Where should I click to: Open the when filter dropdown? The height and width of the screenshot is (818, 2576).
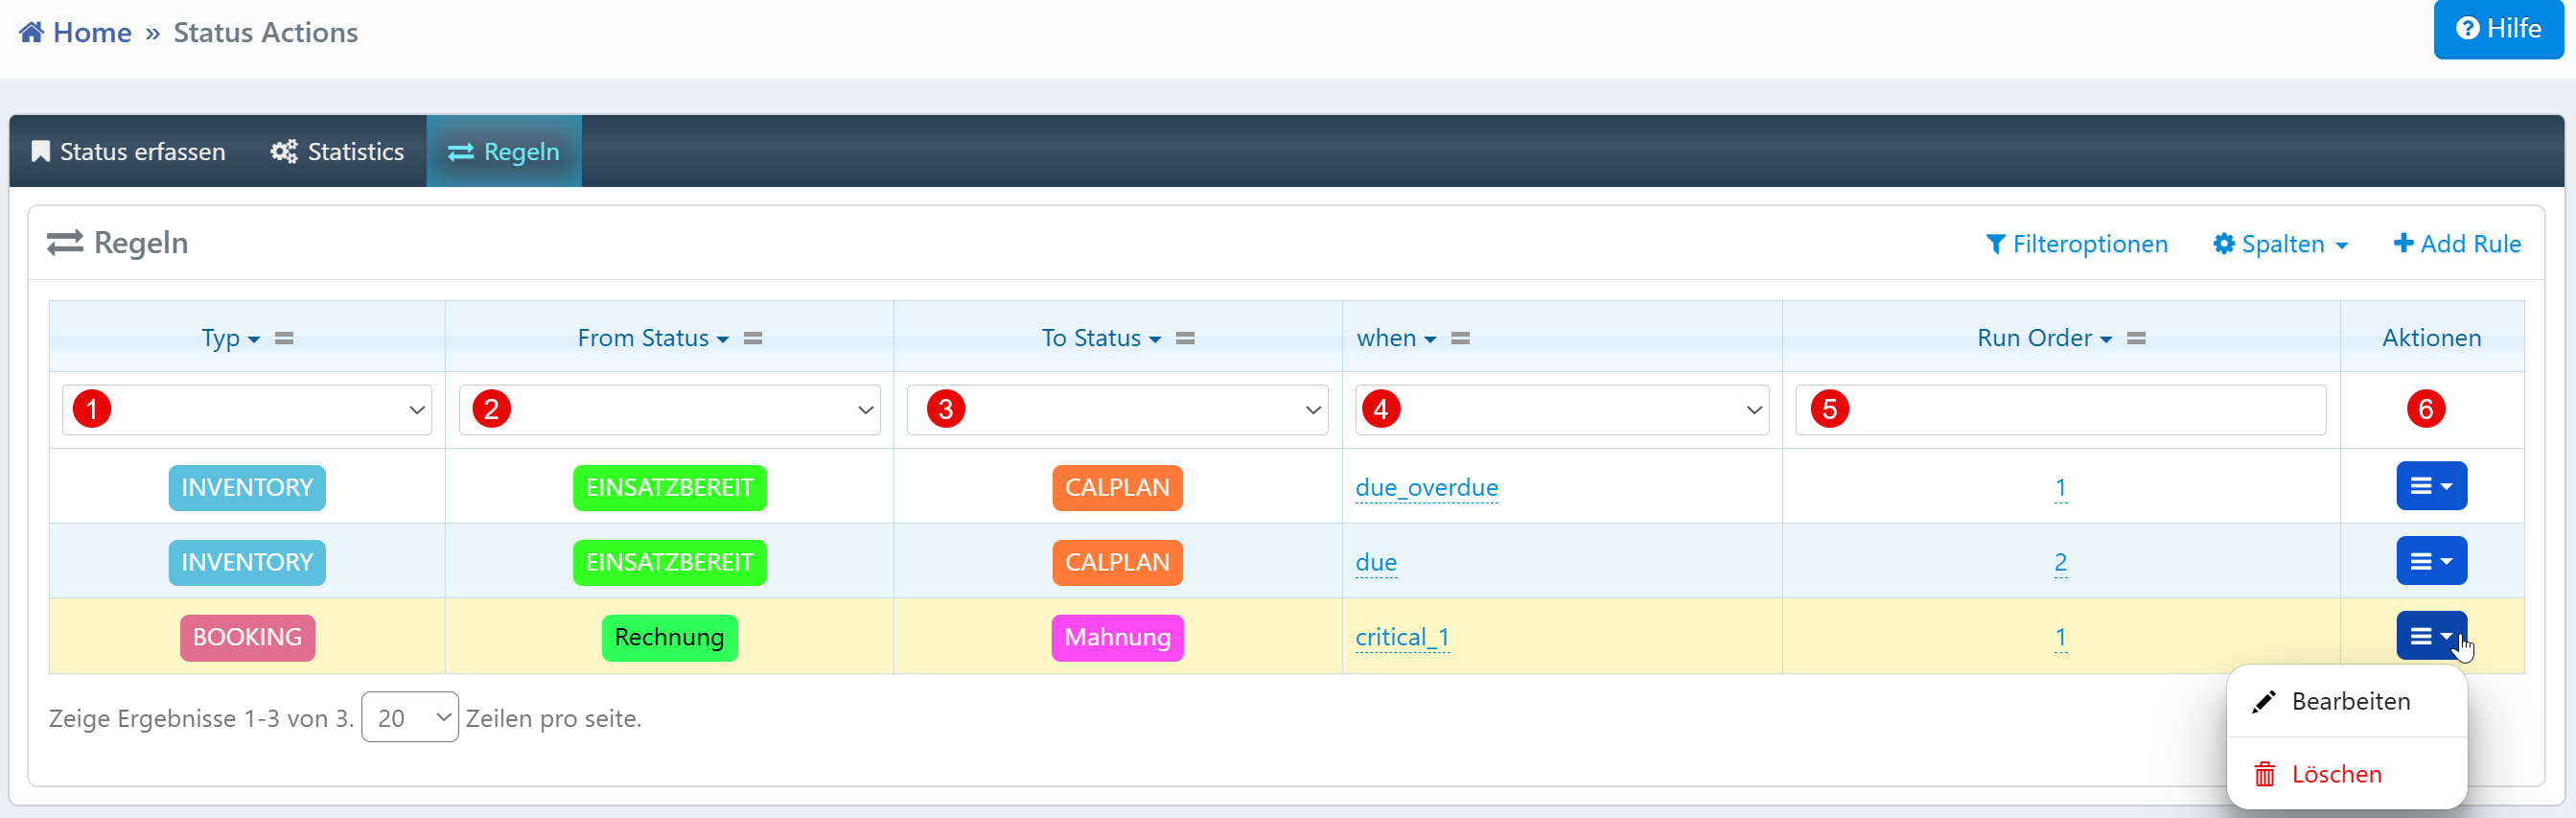(x=1561, y=410)
